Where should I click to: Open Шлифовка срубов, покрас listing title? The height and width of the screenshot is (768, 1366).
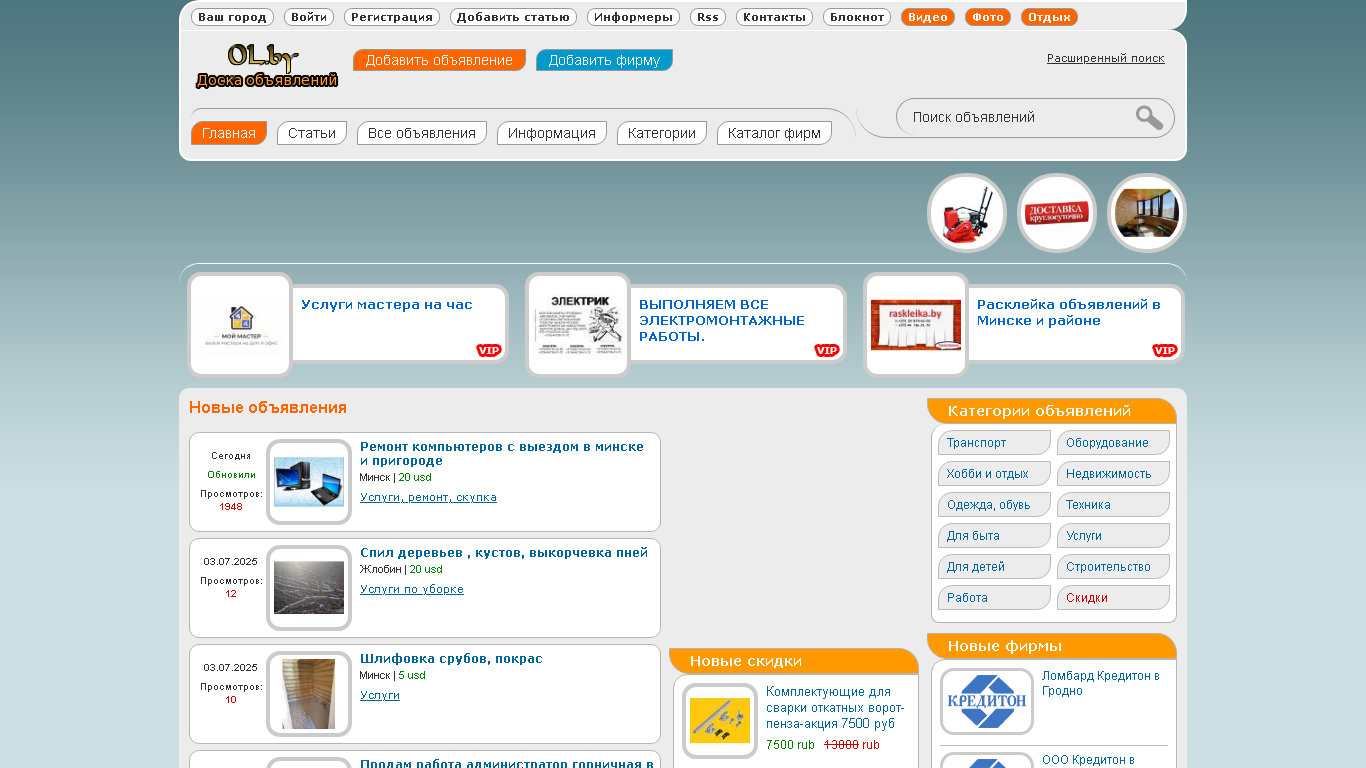tap(451, 659)
